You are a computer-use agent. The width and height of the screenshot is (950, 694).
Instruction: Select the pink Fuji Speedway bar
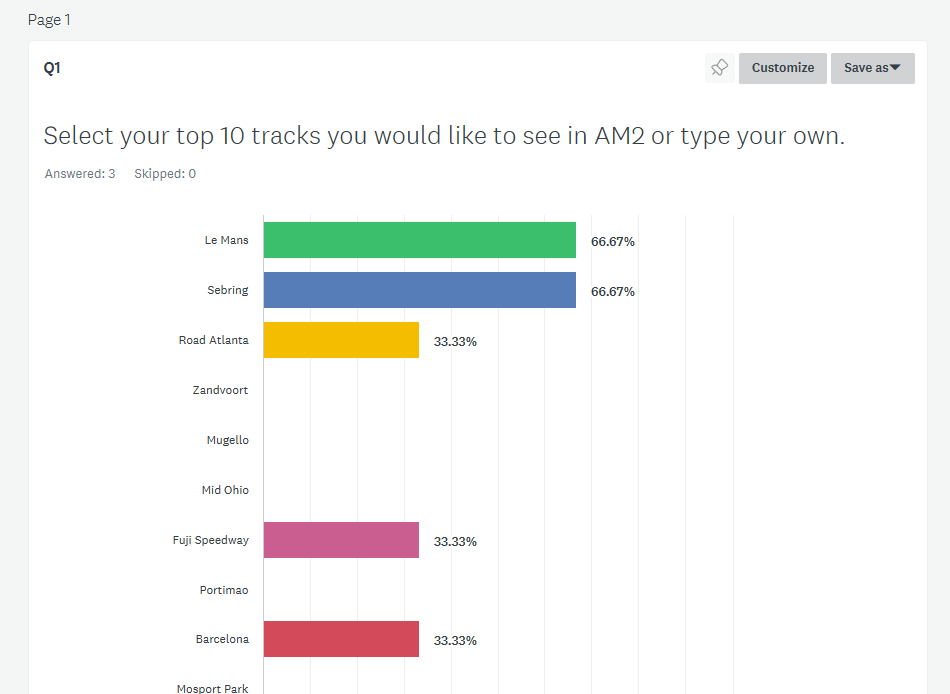342,540
